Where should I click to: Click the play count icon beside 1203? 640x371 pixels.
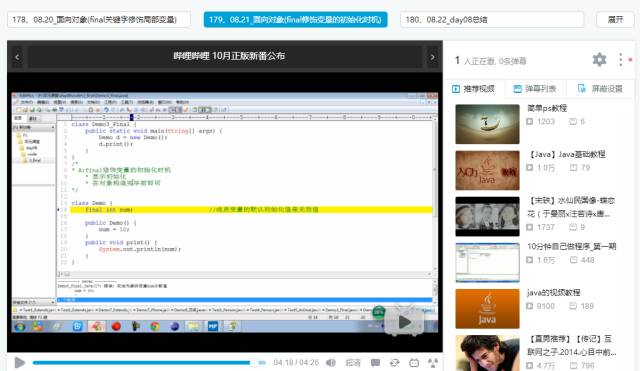coord(530,122)
